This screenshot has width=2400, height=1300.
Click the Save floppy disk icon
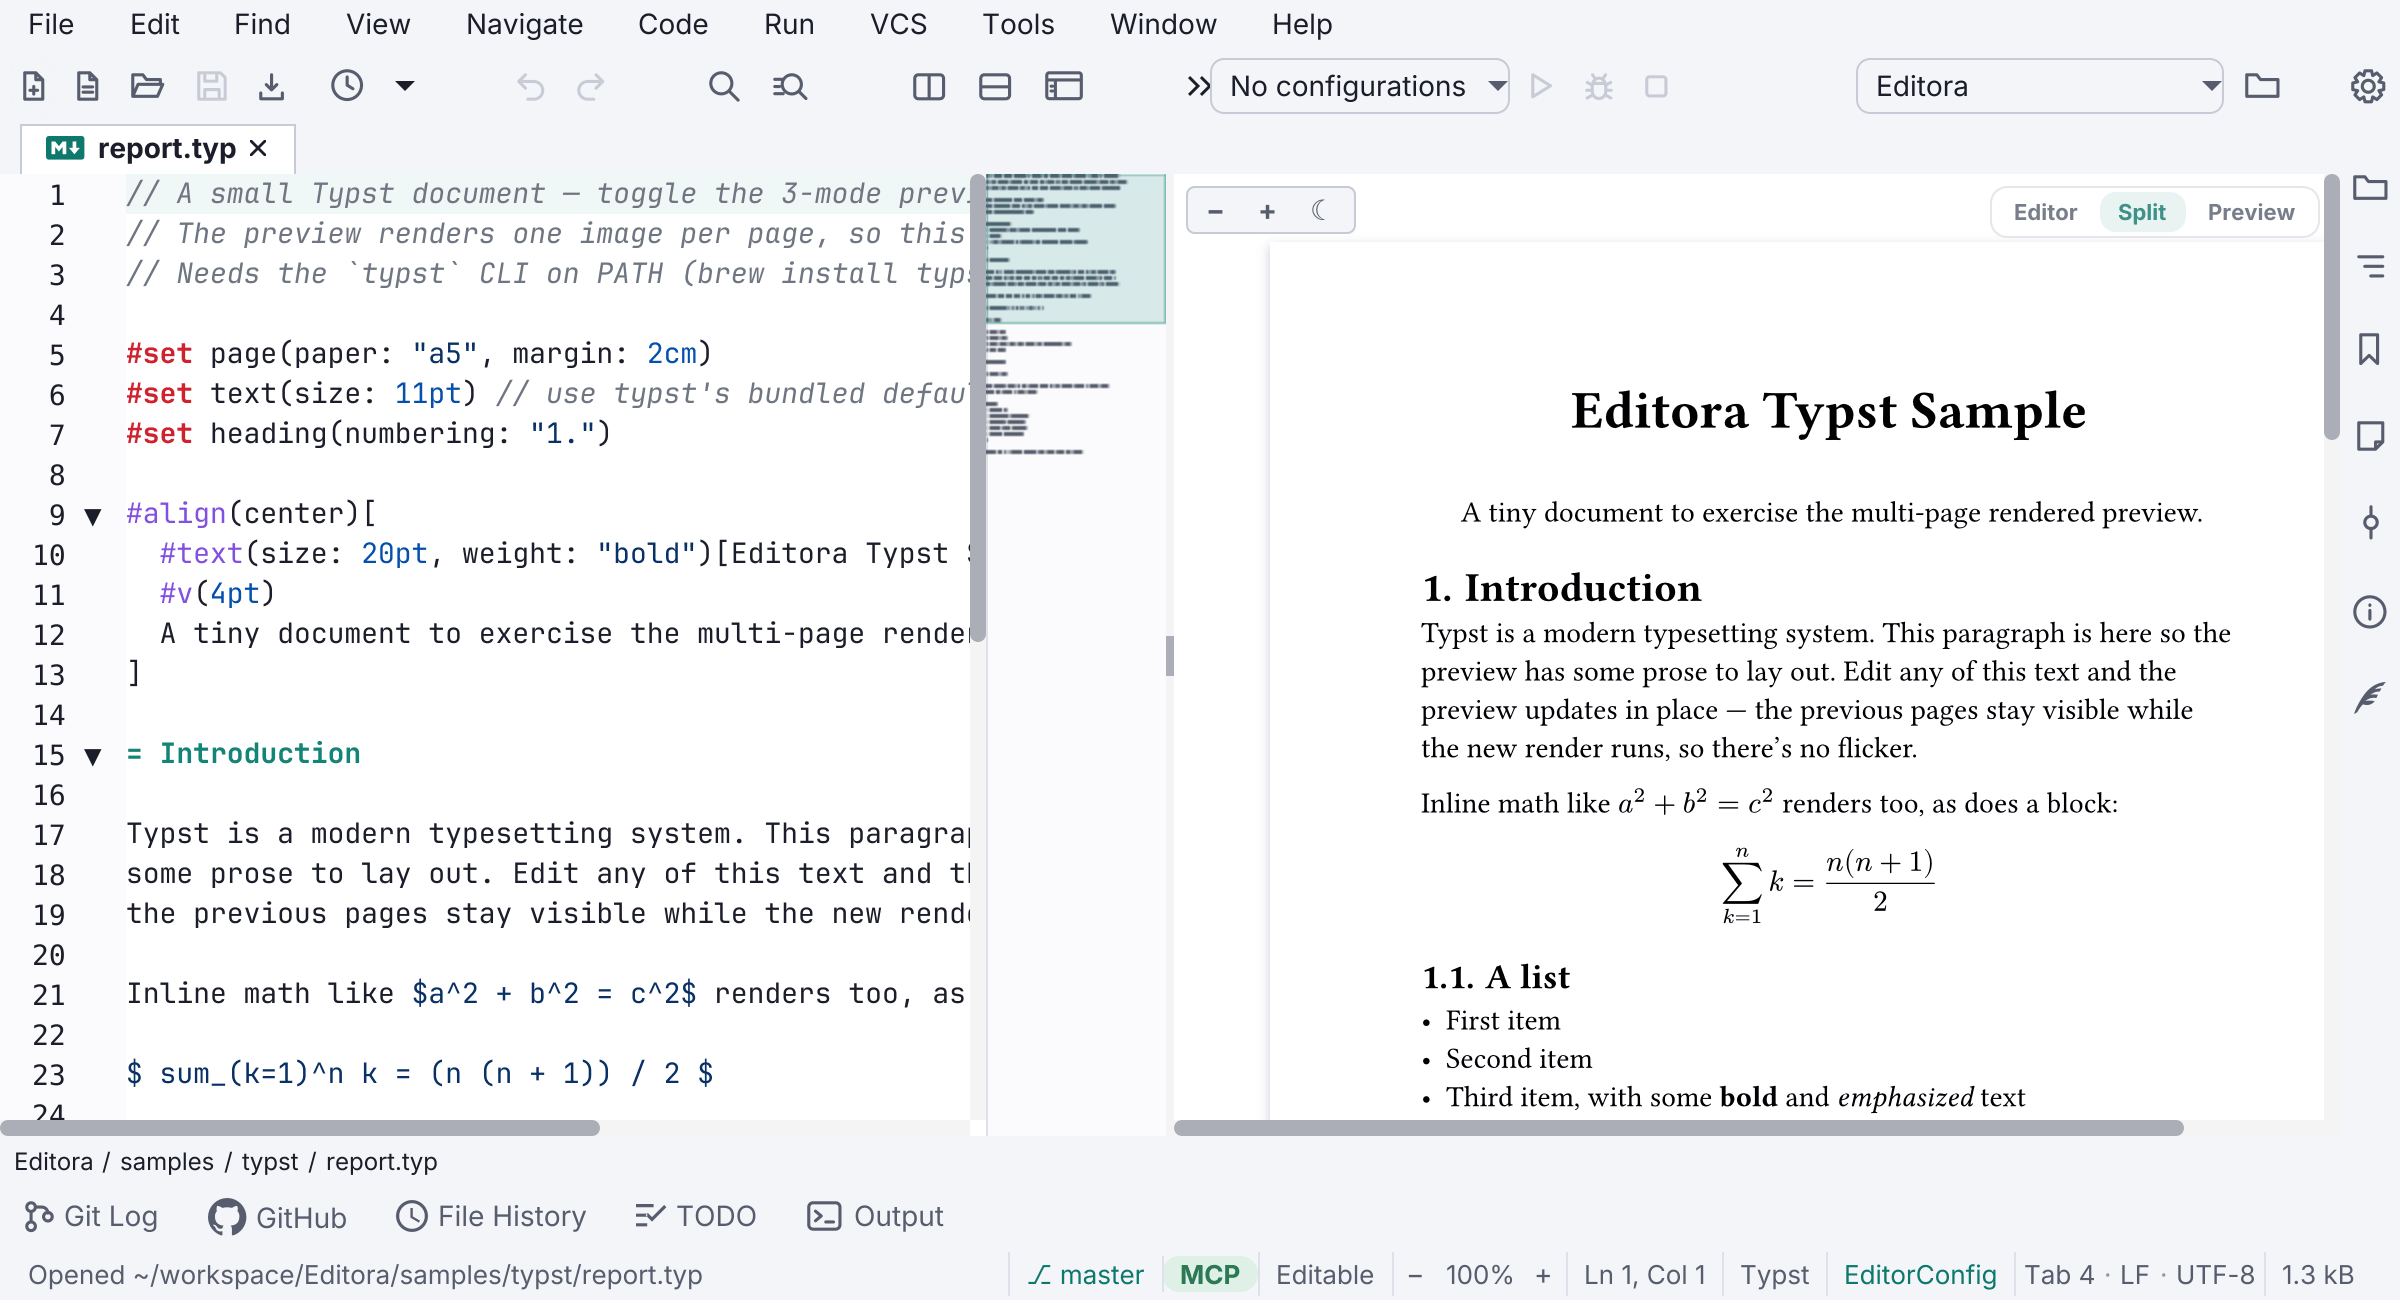tap(211, 87)
